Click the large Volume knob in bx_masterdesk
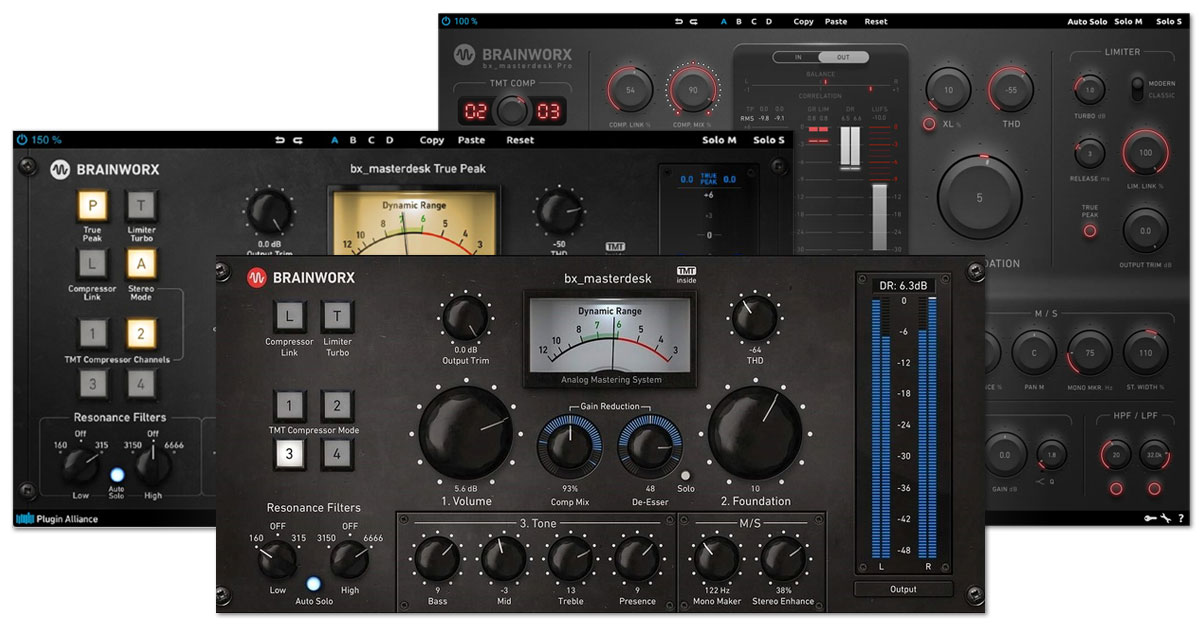This screenshot has width=1200, height=630. point(466,432)
